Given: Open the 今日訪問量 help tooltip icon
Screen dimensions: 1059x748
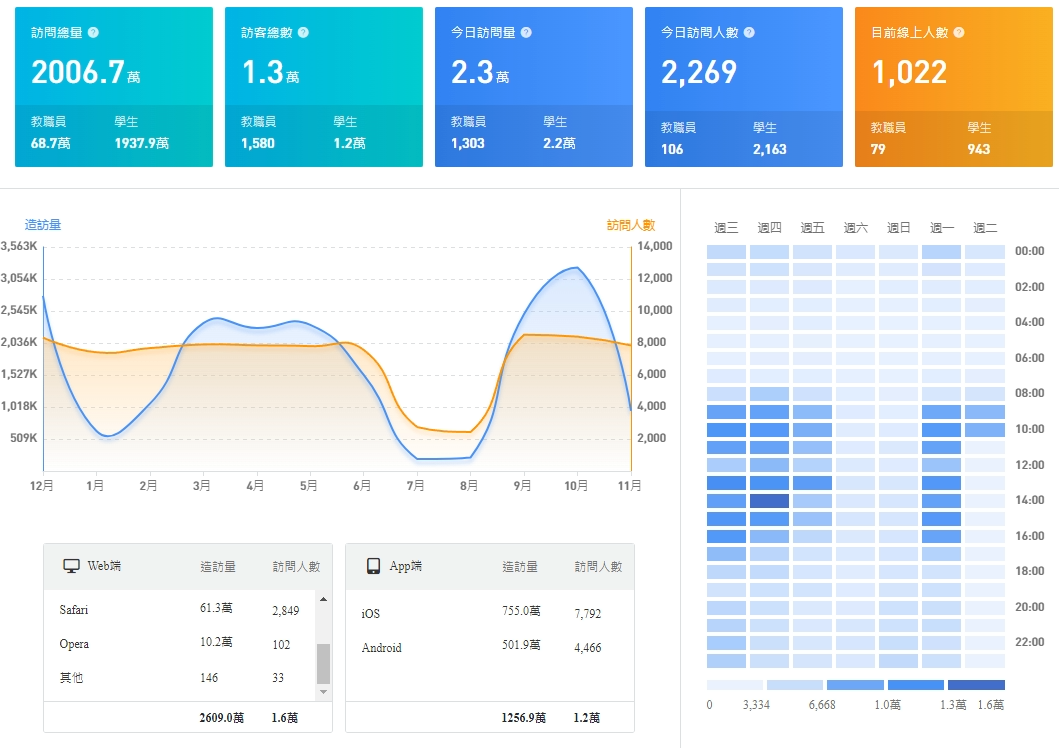Looking at the screenshot, I should click(526, 33).
